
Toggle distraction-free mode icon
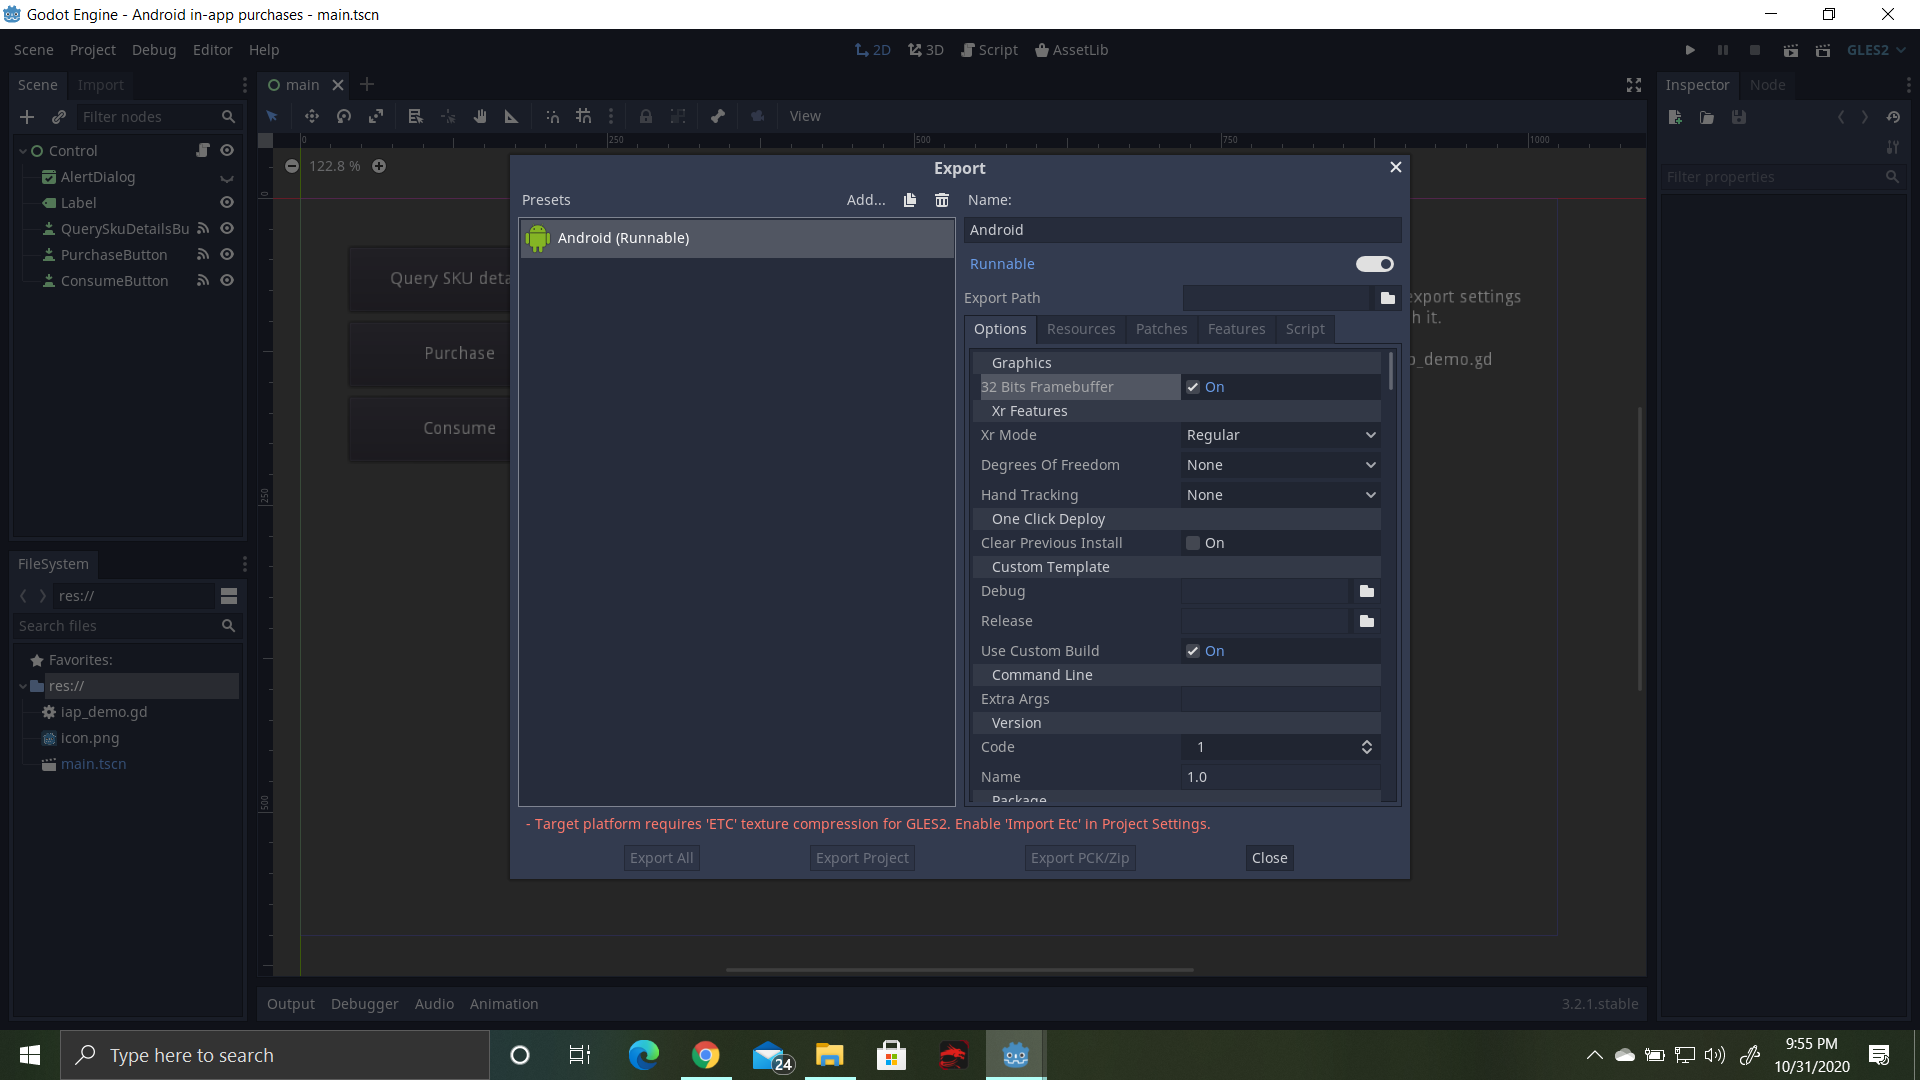1634,85
